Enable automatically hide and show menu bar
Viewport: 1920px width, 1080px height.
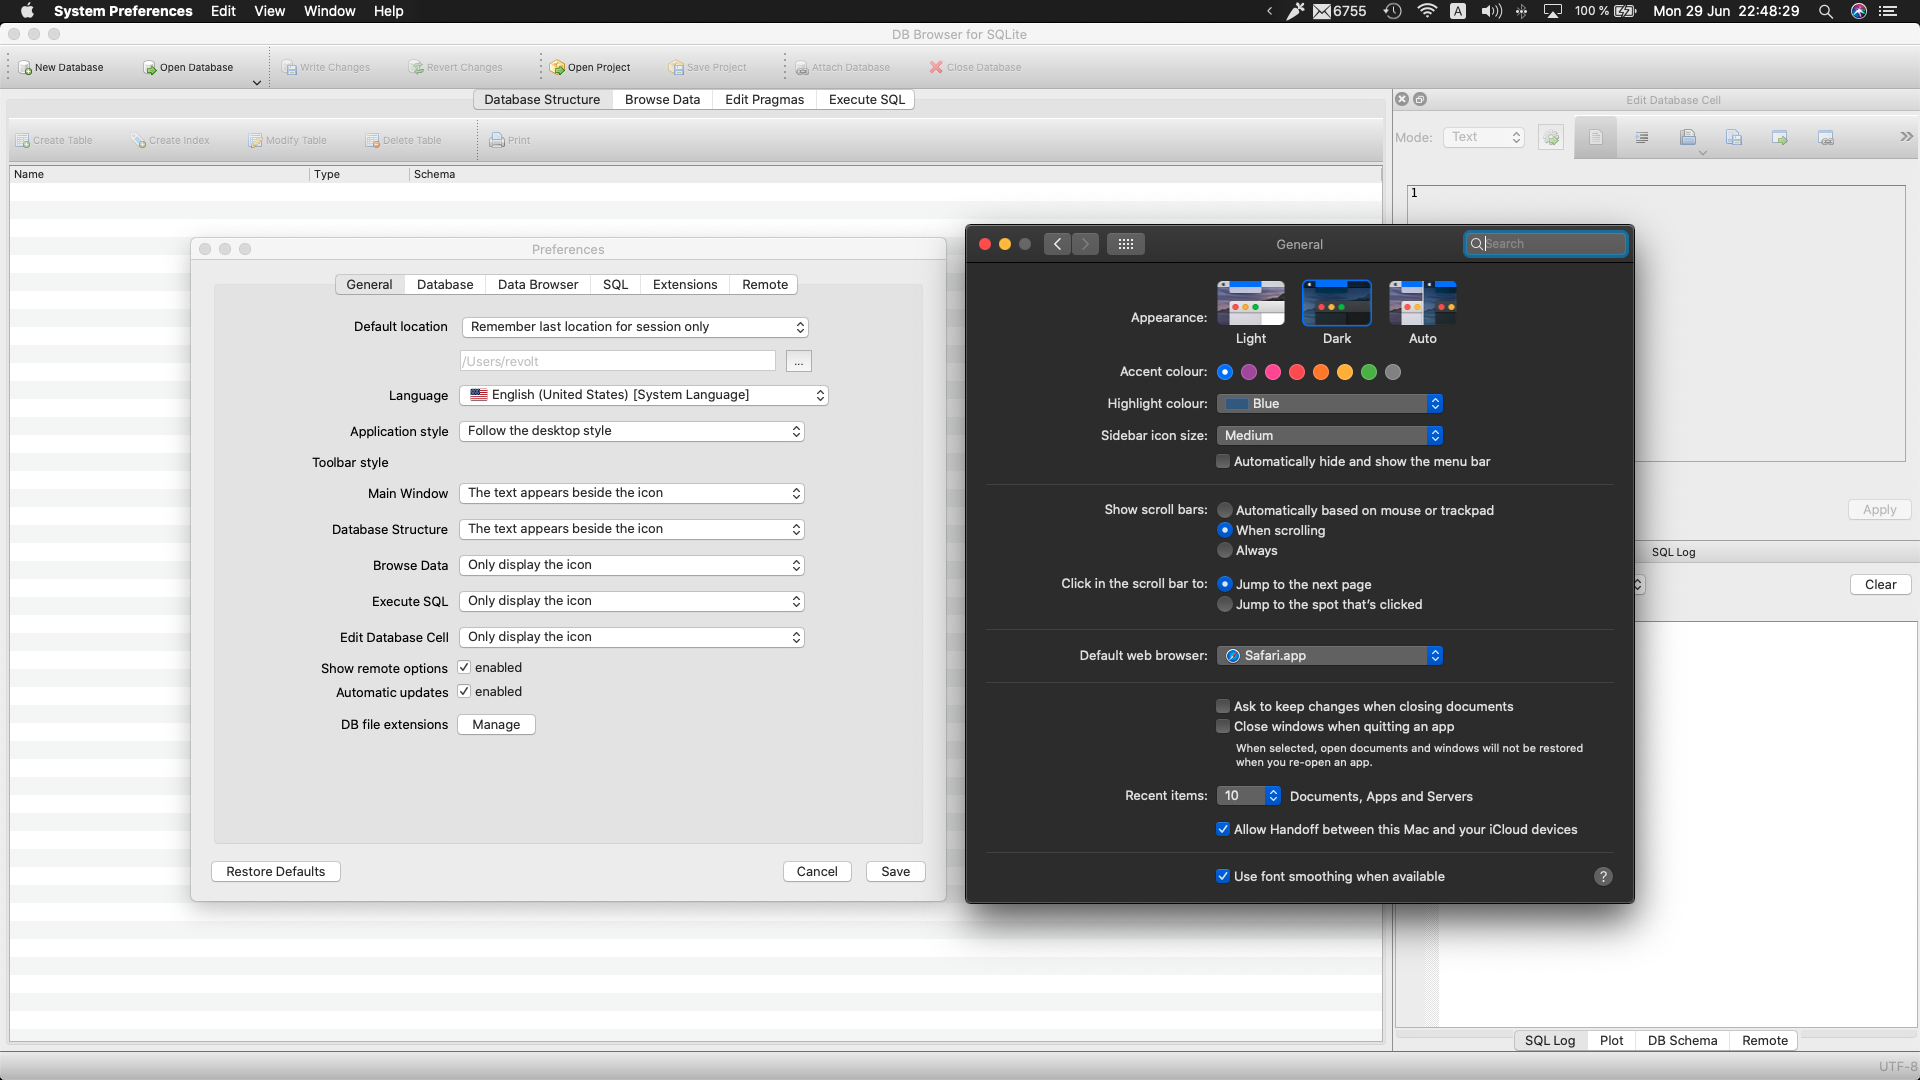pyautogui.click(x=1223, y=462)
